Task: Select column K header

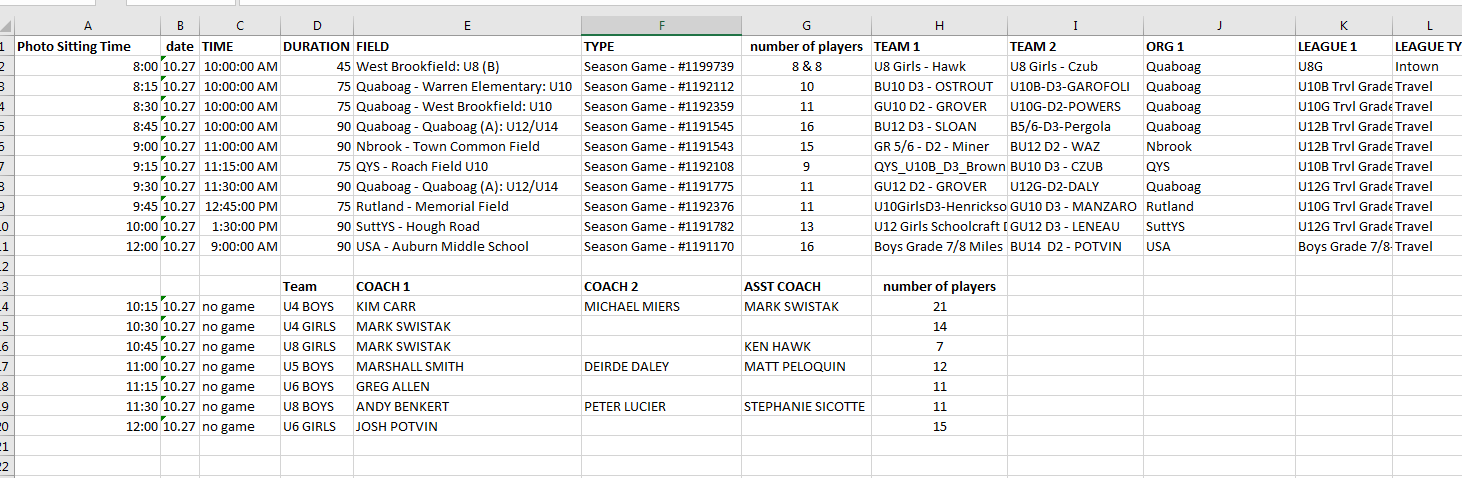Action: tap(1343, 26)
